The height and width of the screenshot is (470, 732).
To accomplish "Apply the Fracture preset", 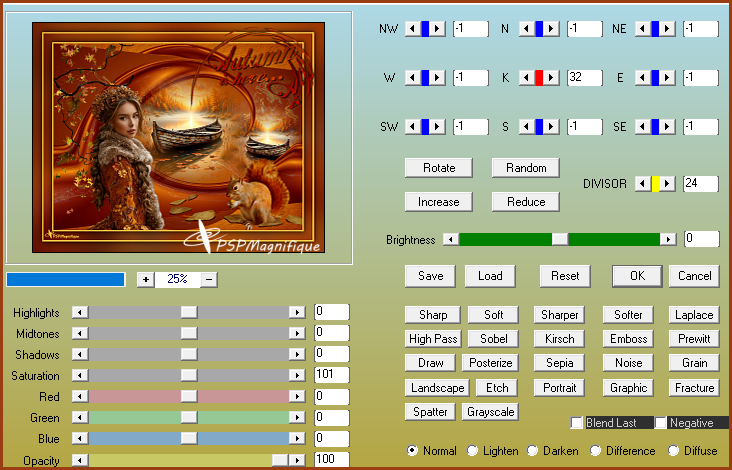I will pos(694,387).
